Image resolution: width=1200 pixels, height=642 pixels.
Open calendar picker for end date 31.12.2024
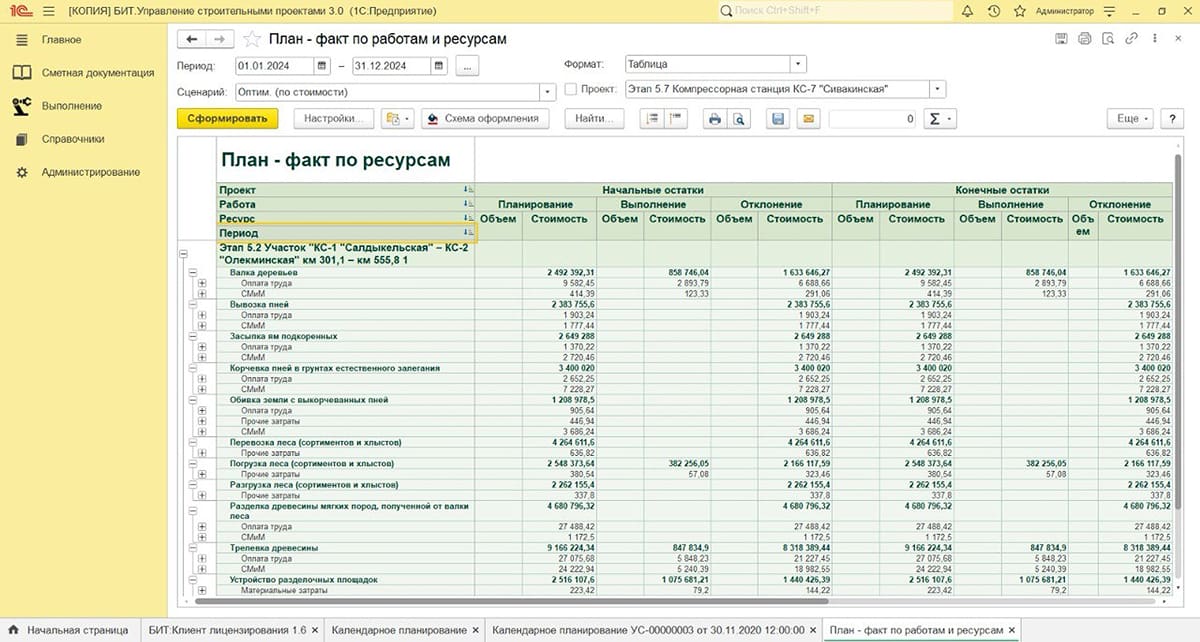(x=439, y=66)
